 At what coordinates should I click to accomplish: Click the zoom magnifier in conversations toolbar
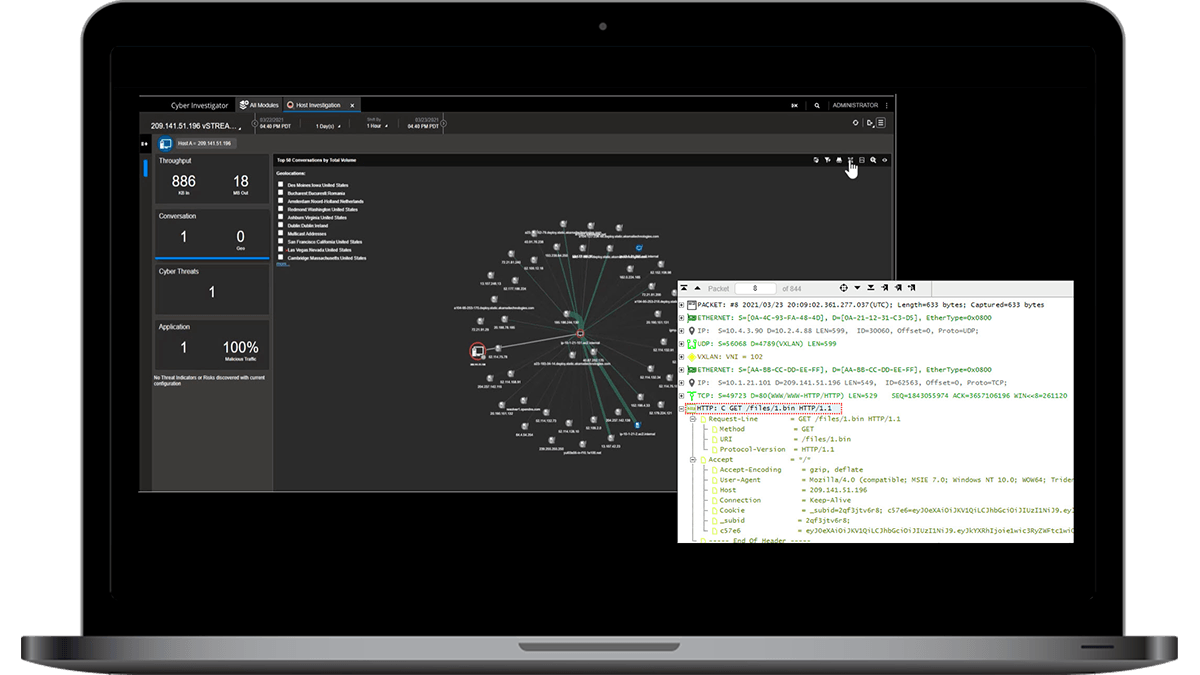(x=873, y=160)
